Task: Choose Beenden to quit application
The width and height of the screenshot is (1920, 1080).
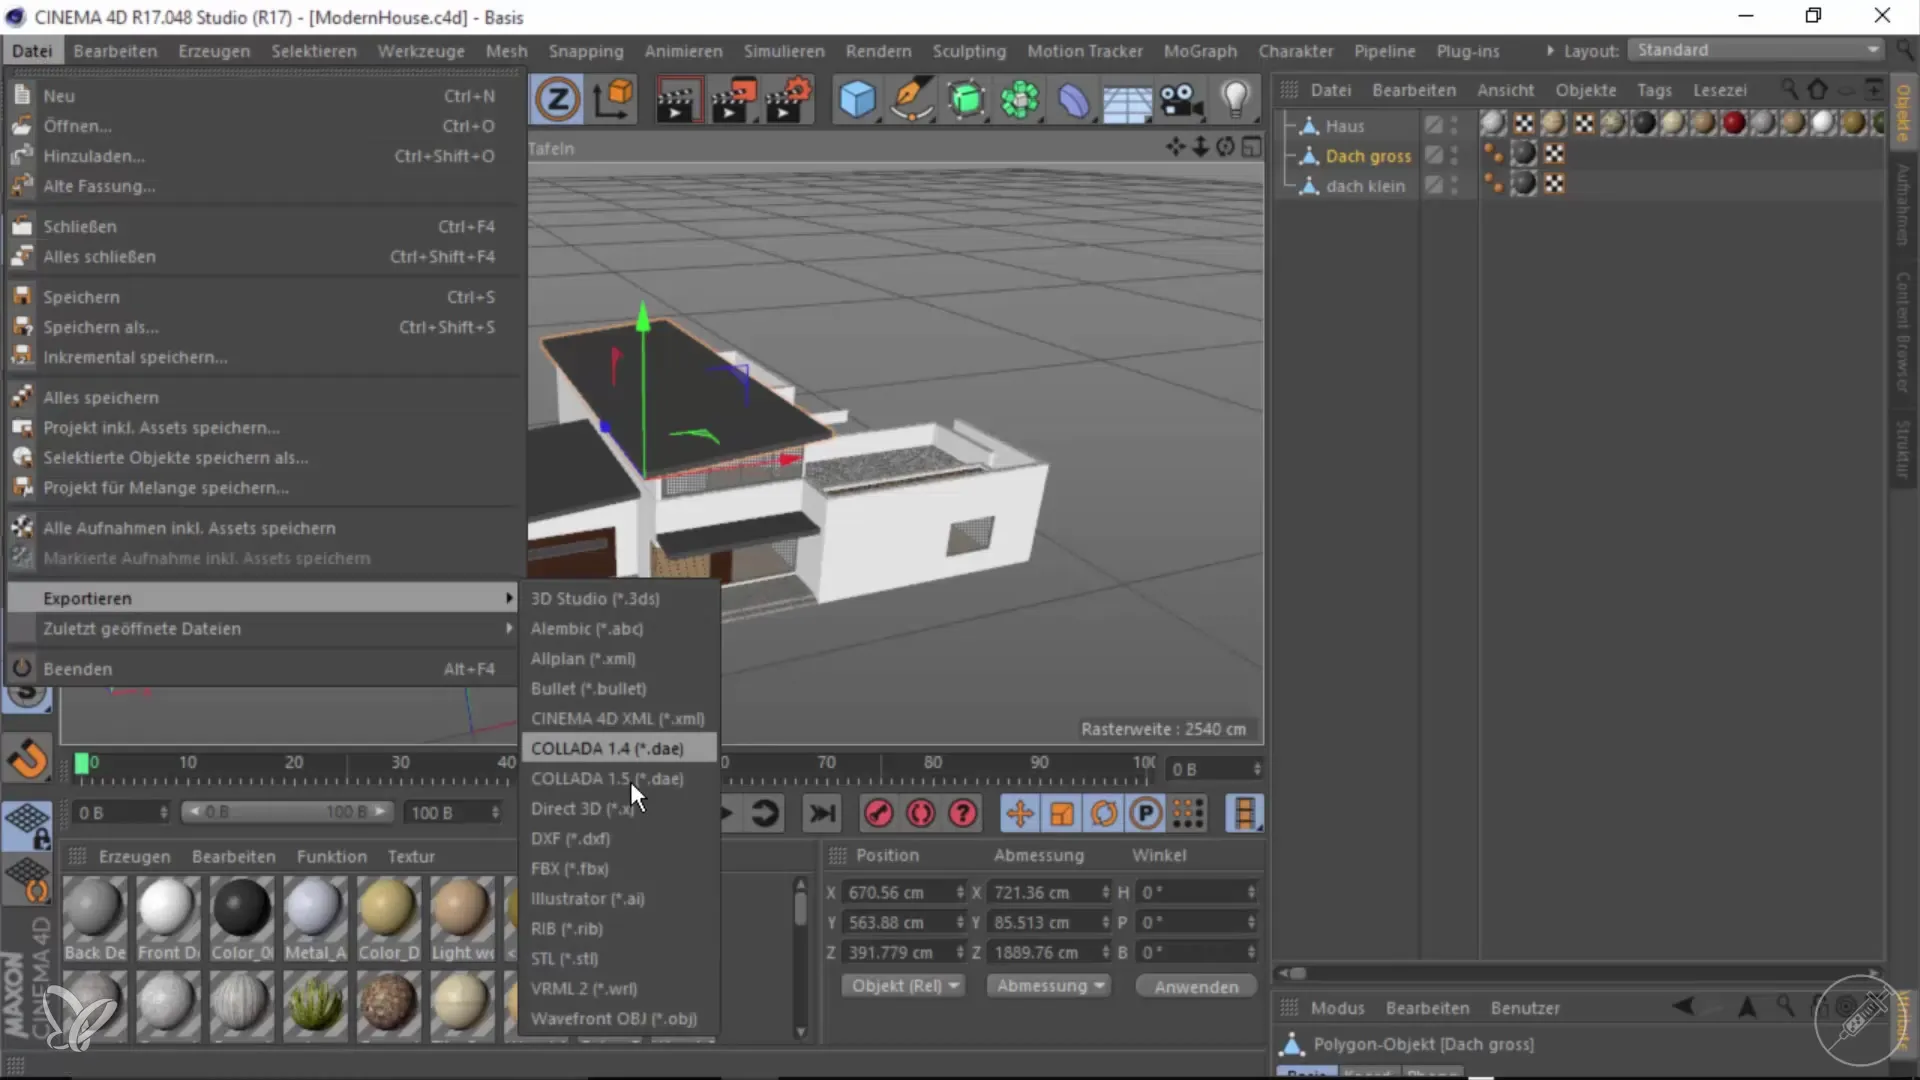Action: [x=263, y=669]
